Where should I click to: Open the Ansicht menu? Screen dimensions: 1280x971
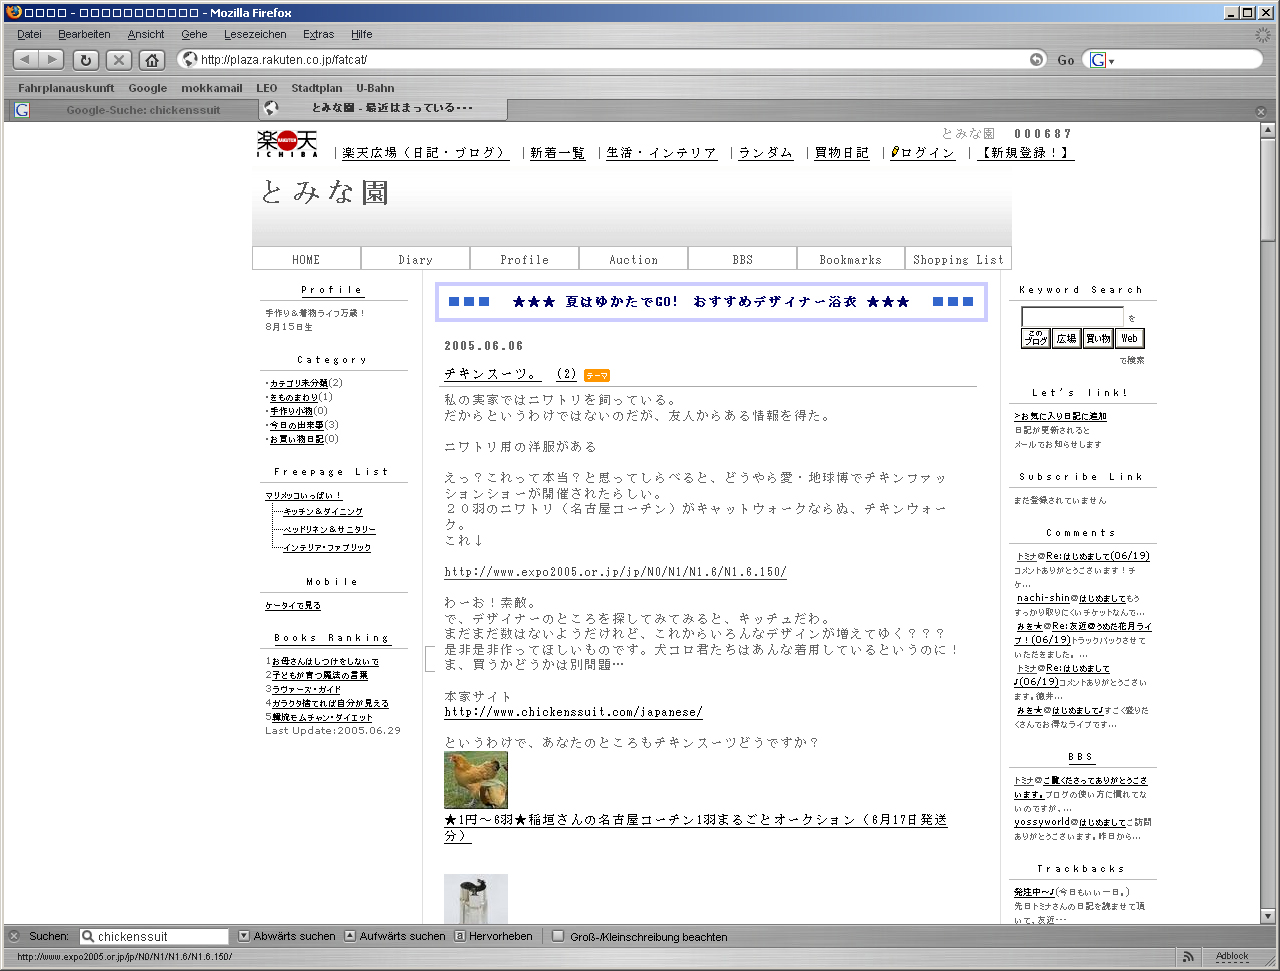(x=146, y=34)
